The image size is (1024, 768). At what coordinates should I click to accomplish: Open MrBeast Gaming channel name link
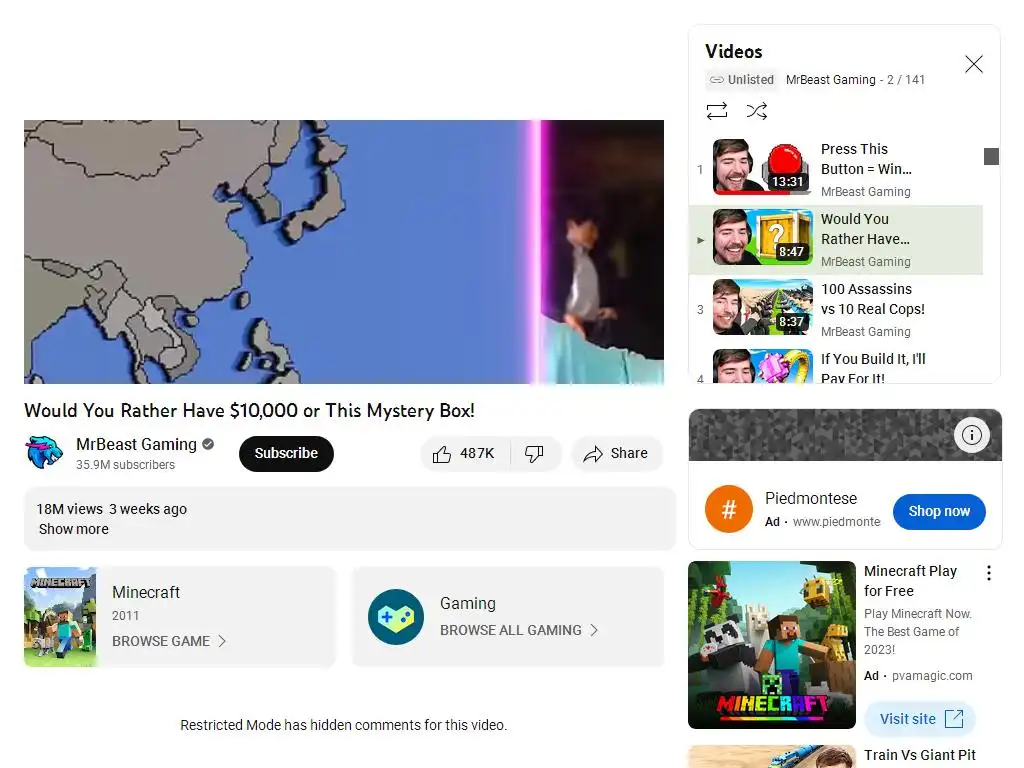pyautogui.click(x=136, y=444)
